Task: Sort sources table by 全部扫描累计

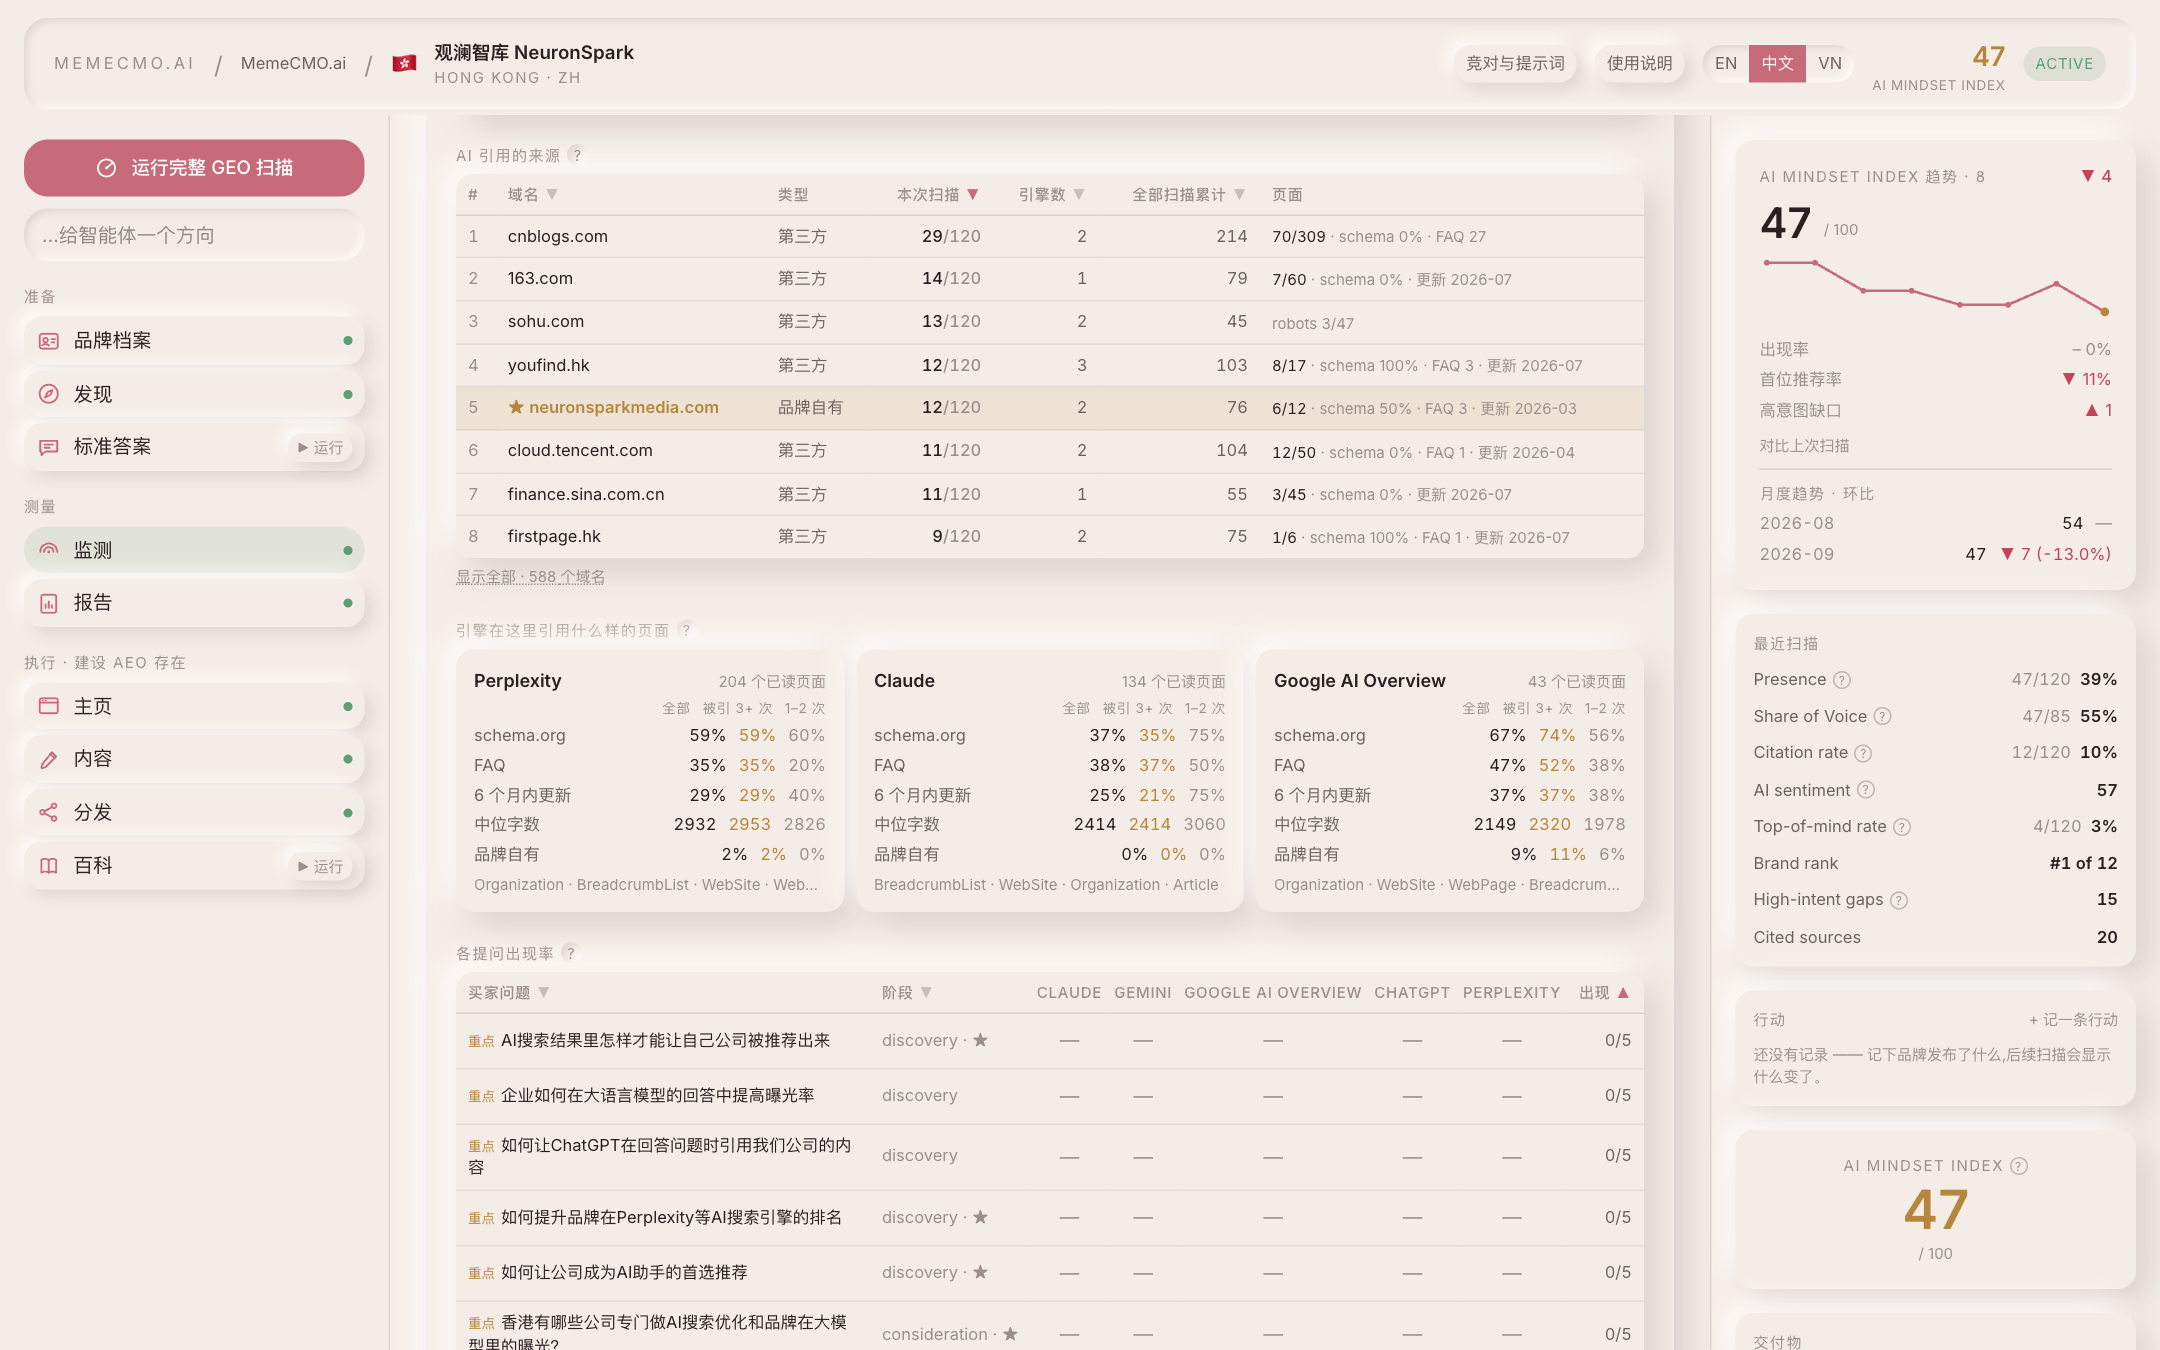Action: 1189,195
